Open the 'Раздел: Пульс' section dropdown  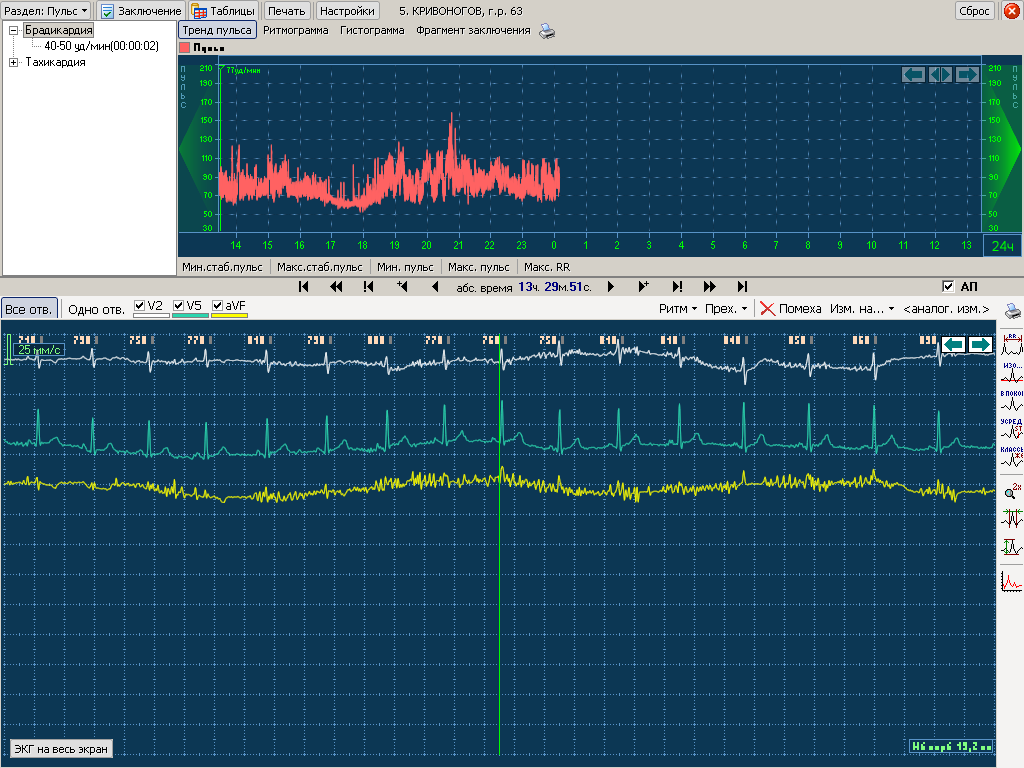coord(46,11)
